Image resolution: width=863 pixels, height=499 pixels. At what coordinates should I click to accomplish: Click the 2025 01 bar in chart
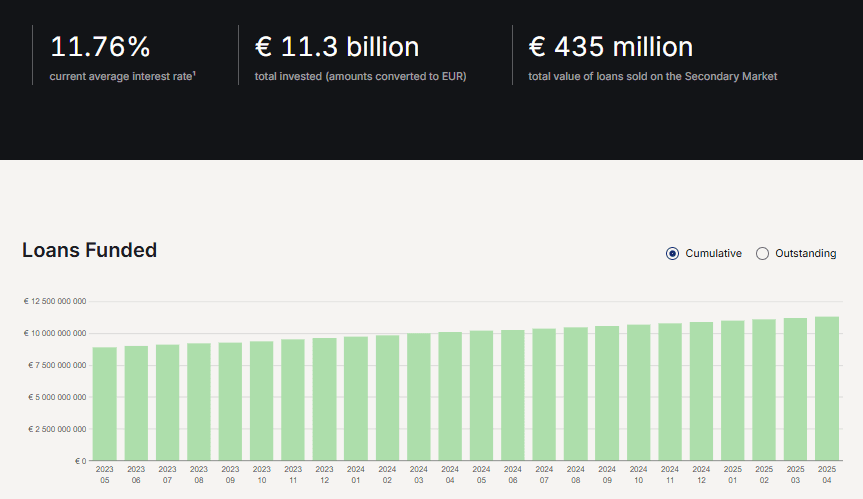tap(733, 391)
